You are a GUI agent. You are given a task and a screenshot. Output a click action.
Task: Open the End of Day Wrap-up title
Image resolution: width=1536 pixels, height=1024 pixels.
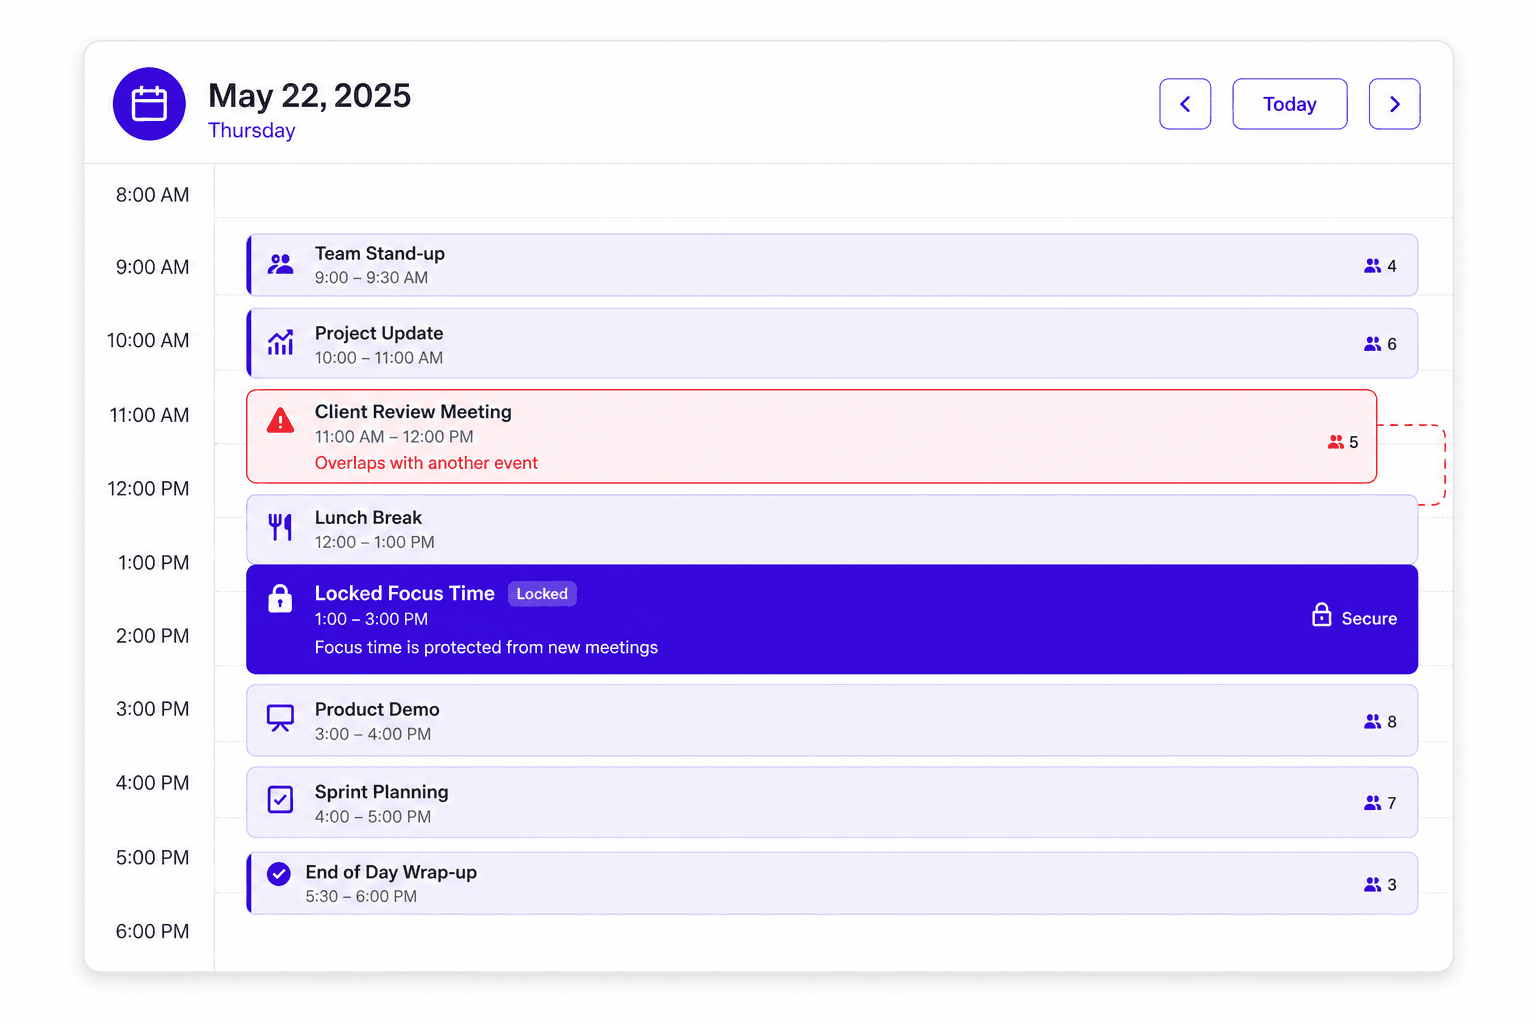[x=391, y=872]
